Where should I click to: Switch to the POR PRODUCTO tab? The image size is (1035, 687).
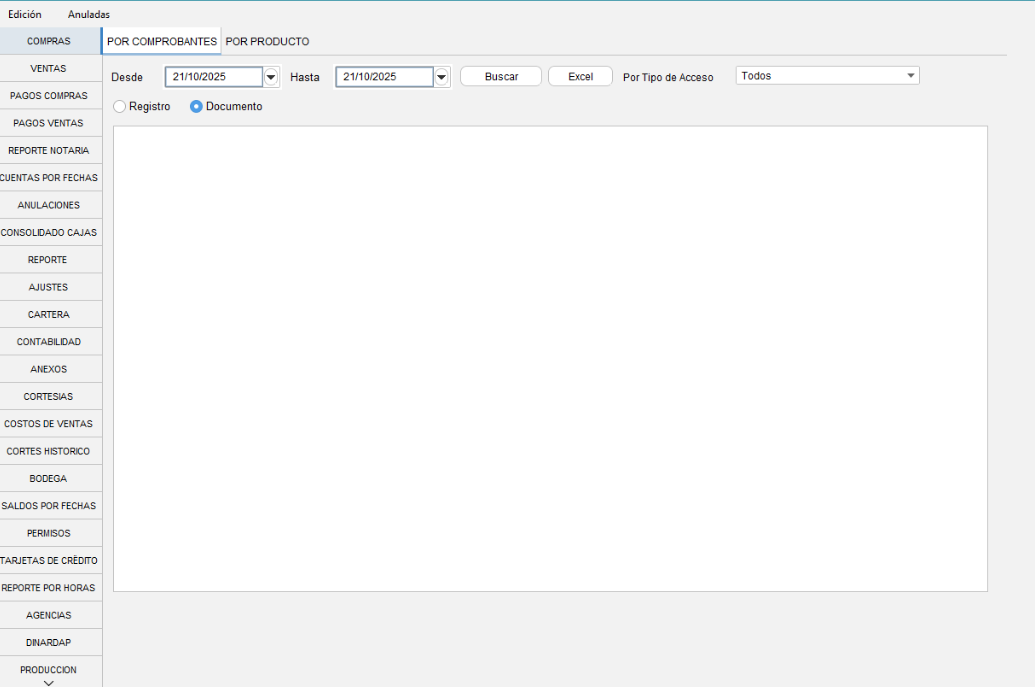pyautogui.click(x=267, y=42)
